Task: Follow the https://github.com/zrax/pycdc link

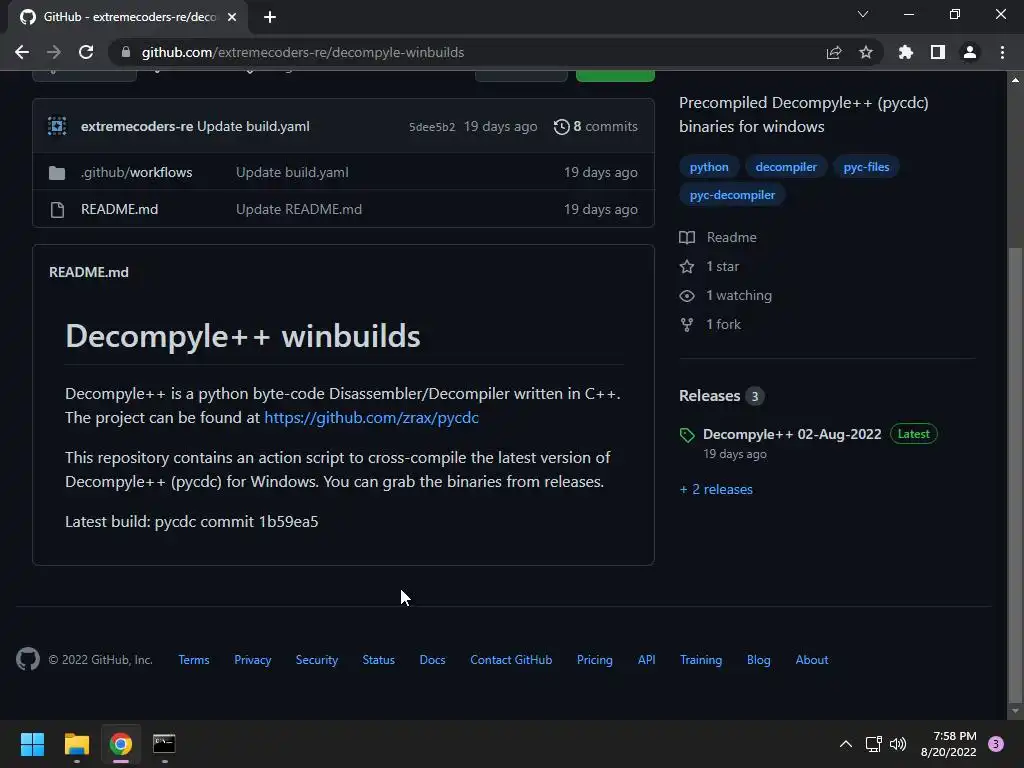Action: point(371,417)
